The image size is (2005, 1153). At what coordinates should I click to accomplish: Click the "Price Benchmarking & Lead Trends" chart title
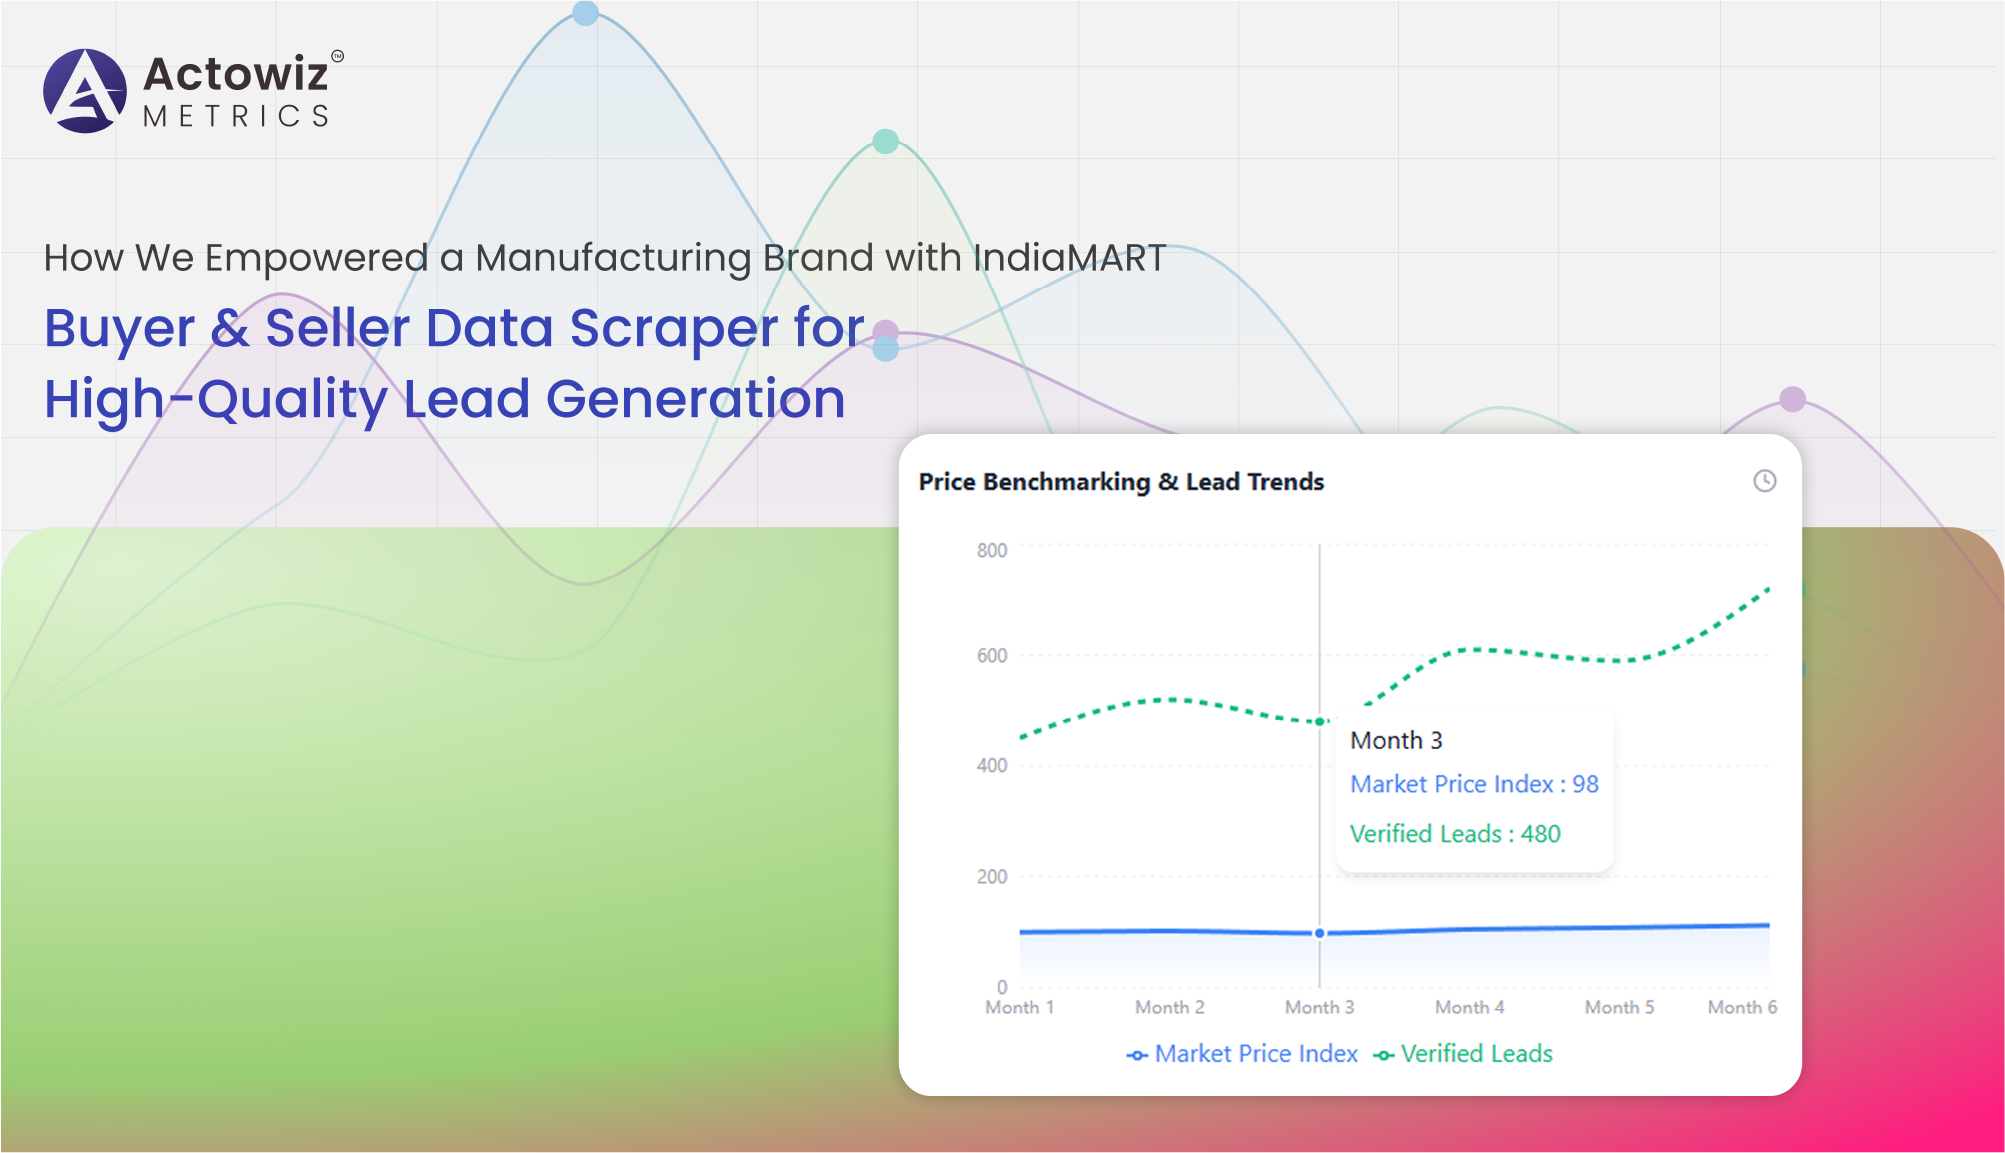pyautogui.click(x=1121, y=482)
